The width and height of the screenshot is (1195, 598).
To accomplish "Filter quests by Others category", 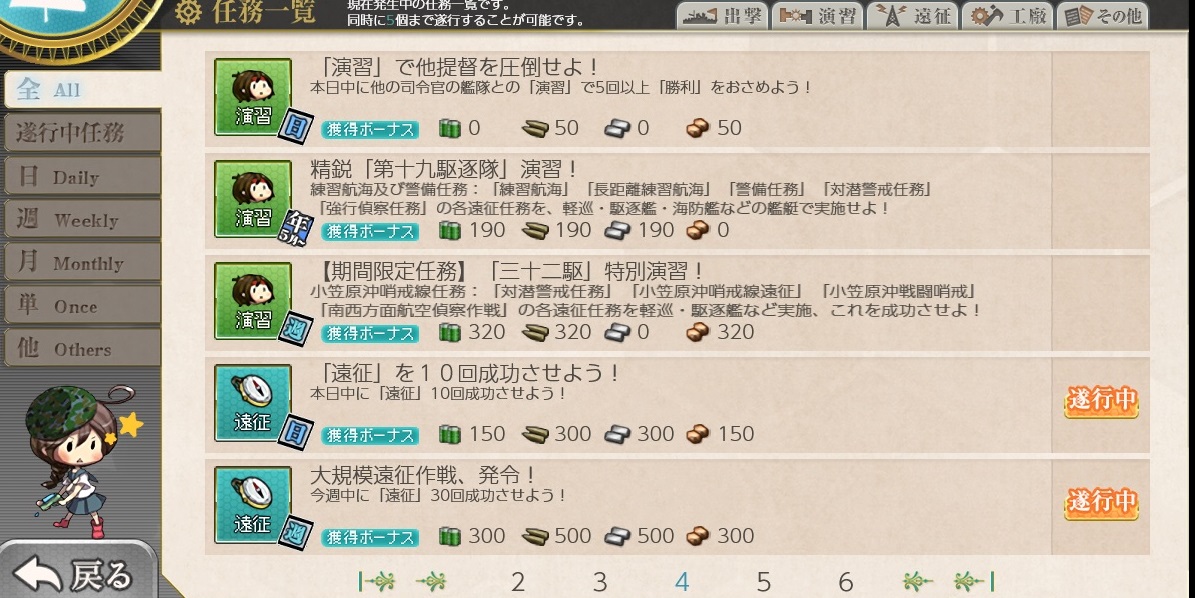I will [x=82, y=349].
